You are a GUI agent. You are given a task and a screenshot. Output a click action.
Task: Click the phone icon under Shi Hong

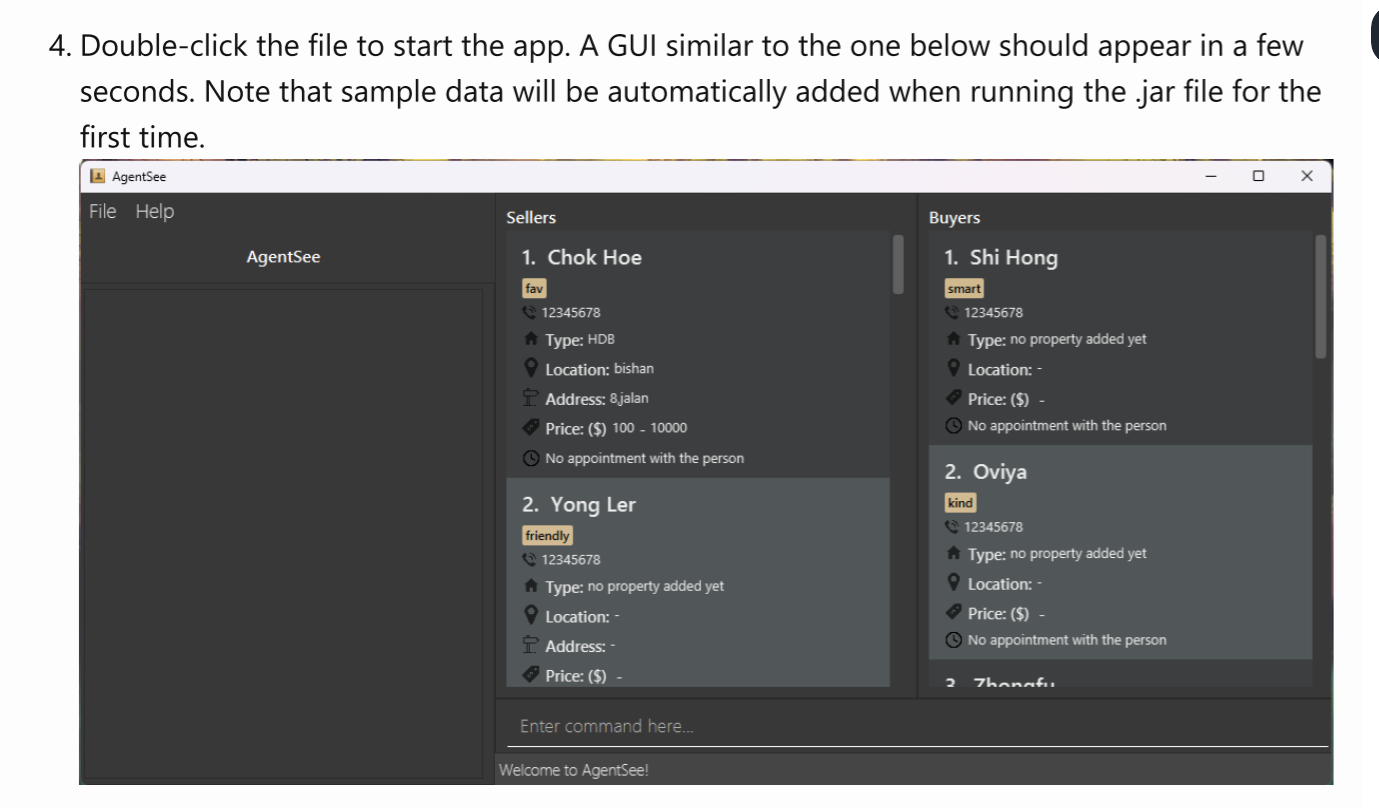952,313
